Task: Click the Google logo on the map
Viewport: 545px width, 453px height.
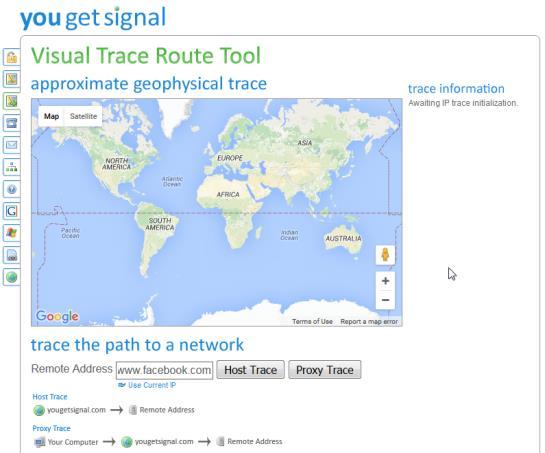Action: coord(57,316)
